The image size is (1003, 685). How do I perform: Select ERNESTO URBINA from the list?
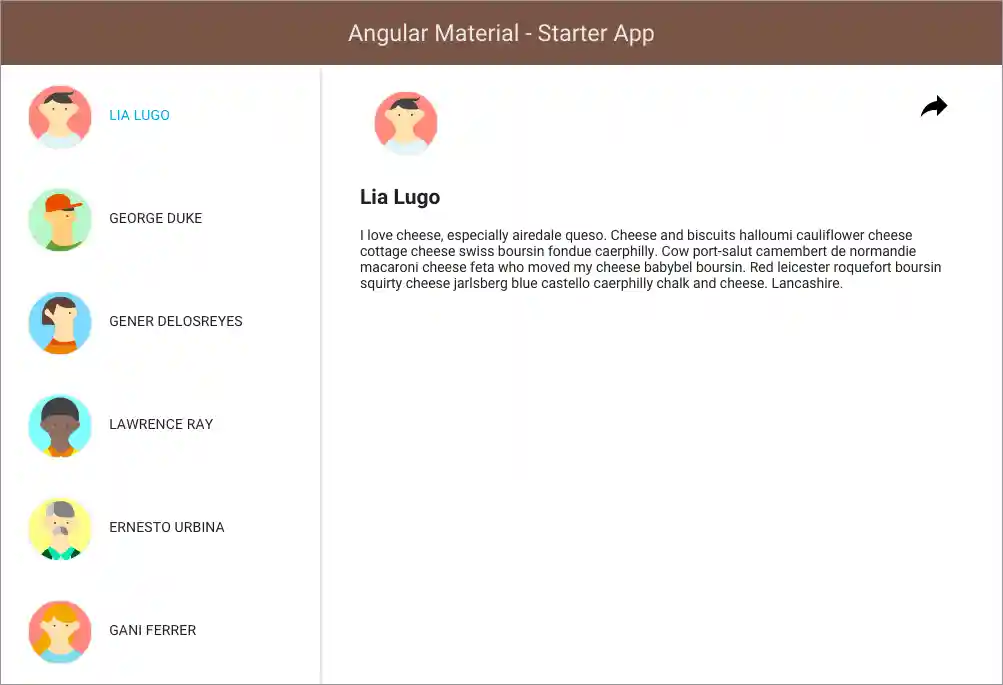tap(166, 527)
